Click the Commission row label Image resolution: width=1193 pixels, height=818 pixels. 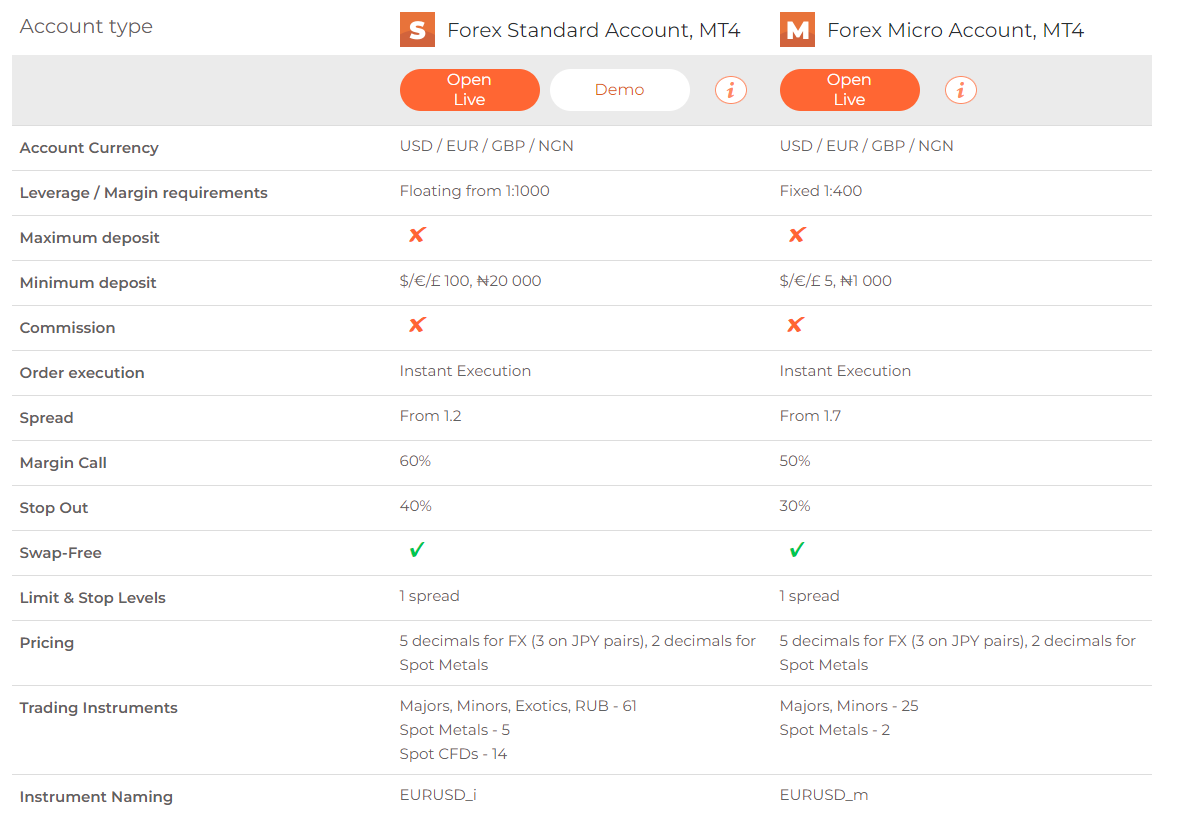(x=68, y=327)
